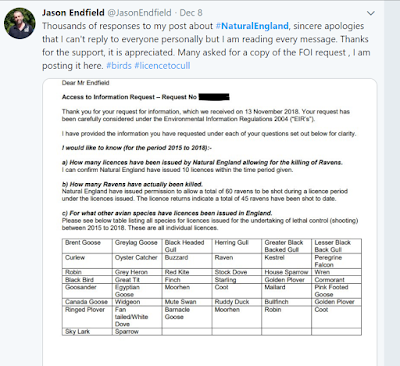This screenshot has width=400, height=366.
Task: Open the attached FOI letter image
Action: [210, 222]
